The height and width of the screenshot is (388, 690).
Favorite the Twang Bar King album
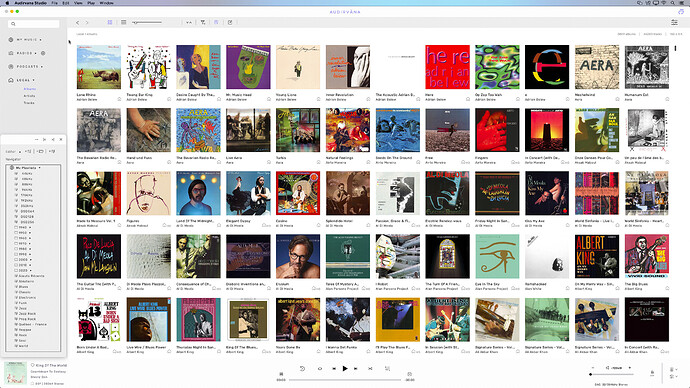(x=169, y=99)
